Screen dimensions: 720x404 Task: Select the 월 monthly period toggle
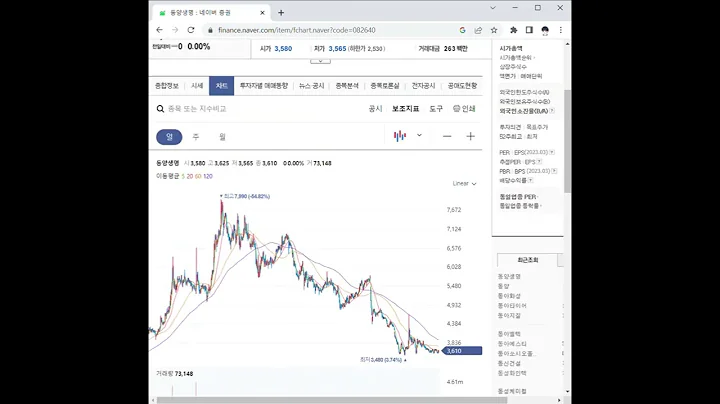222,137
